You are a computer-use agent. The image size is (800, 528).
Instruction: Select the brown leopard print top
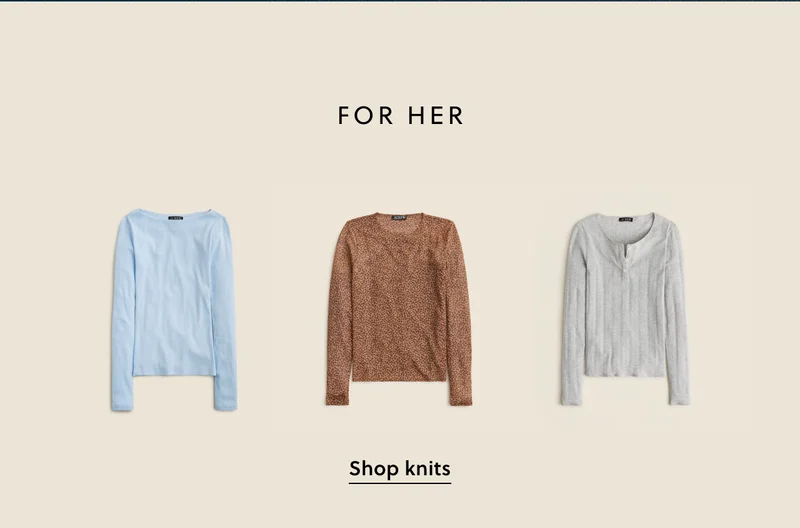398,309
